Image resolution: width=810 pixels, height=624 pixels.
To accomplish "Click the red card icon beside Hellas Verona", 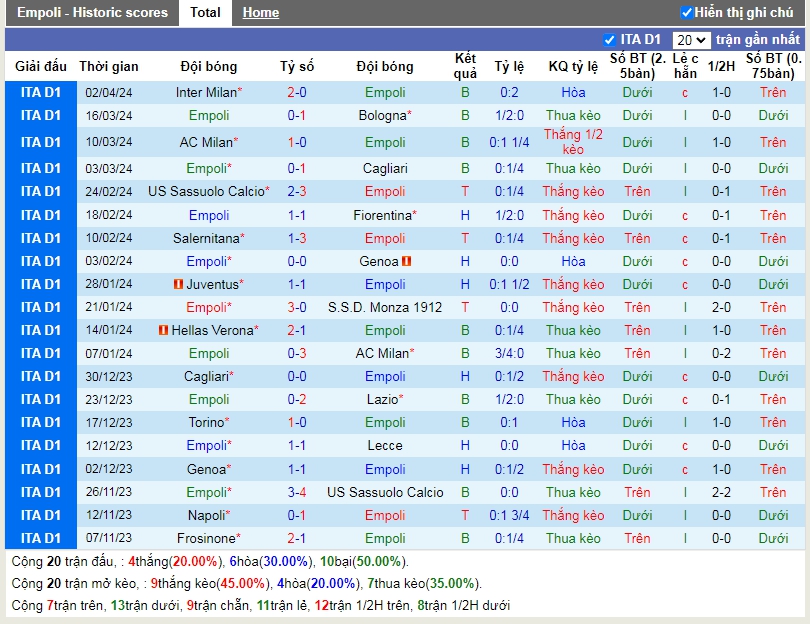I will click(163, 331).
